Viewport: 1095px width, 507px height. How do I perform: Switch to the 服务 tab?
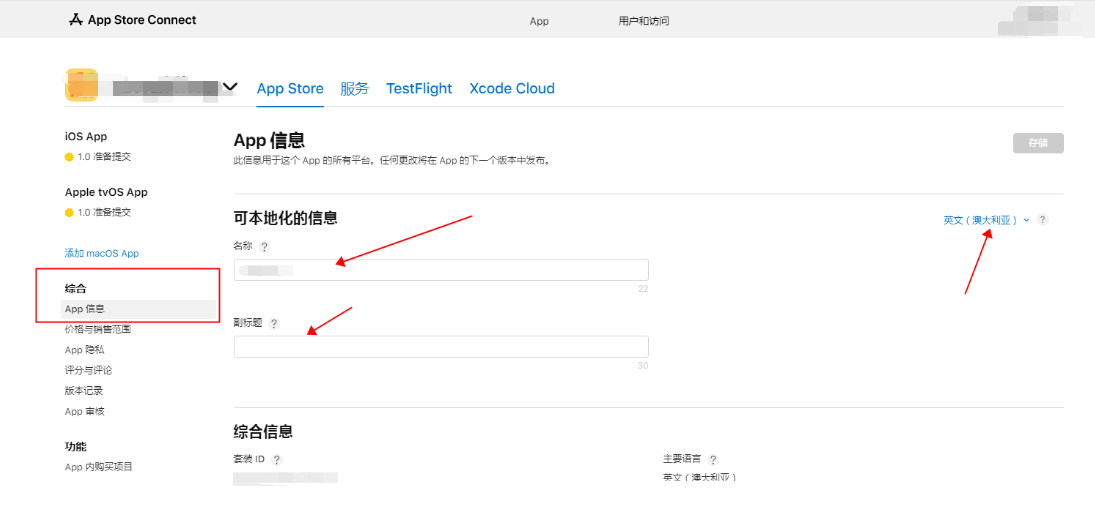(x=355, y=89)
